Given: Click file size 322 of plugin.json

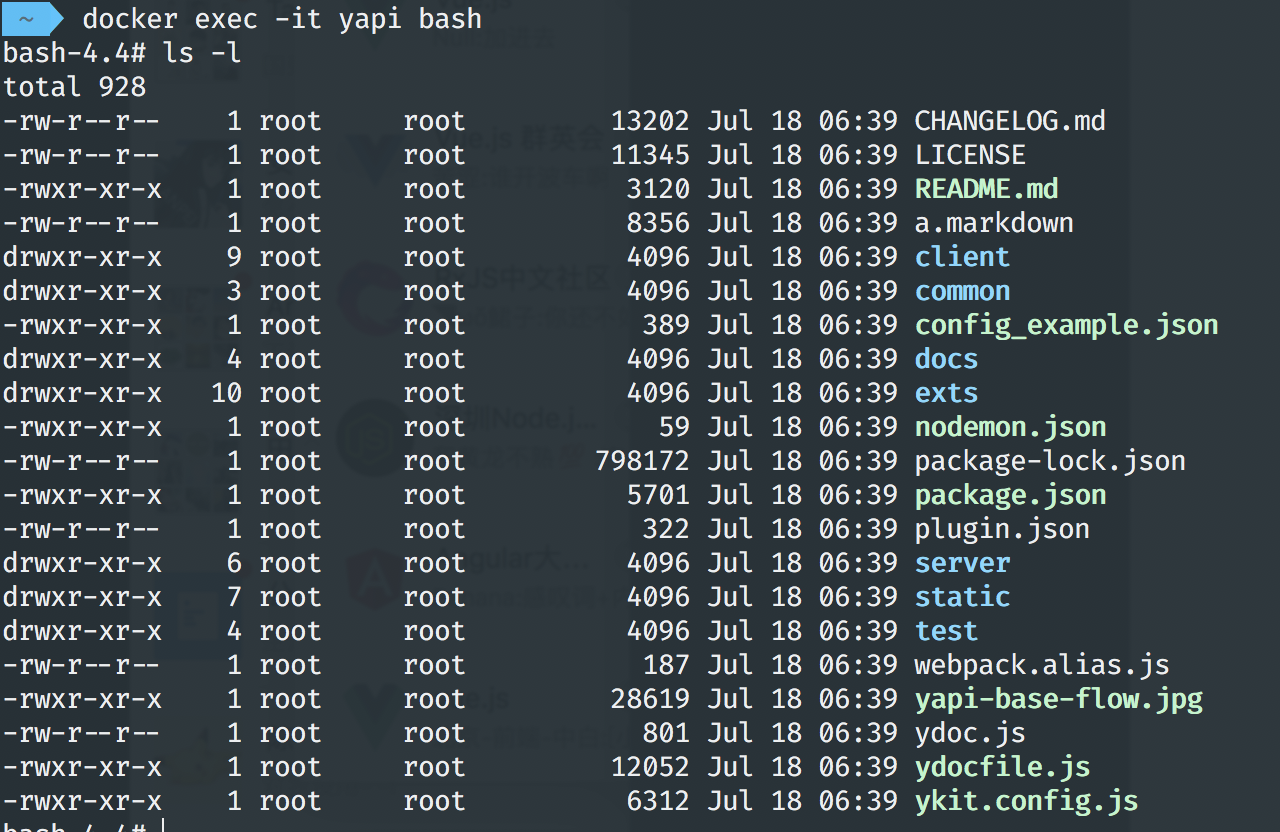Looking at the screenshot, I should pyautogui.click(x=666, y=529).
